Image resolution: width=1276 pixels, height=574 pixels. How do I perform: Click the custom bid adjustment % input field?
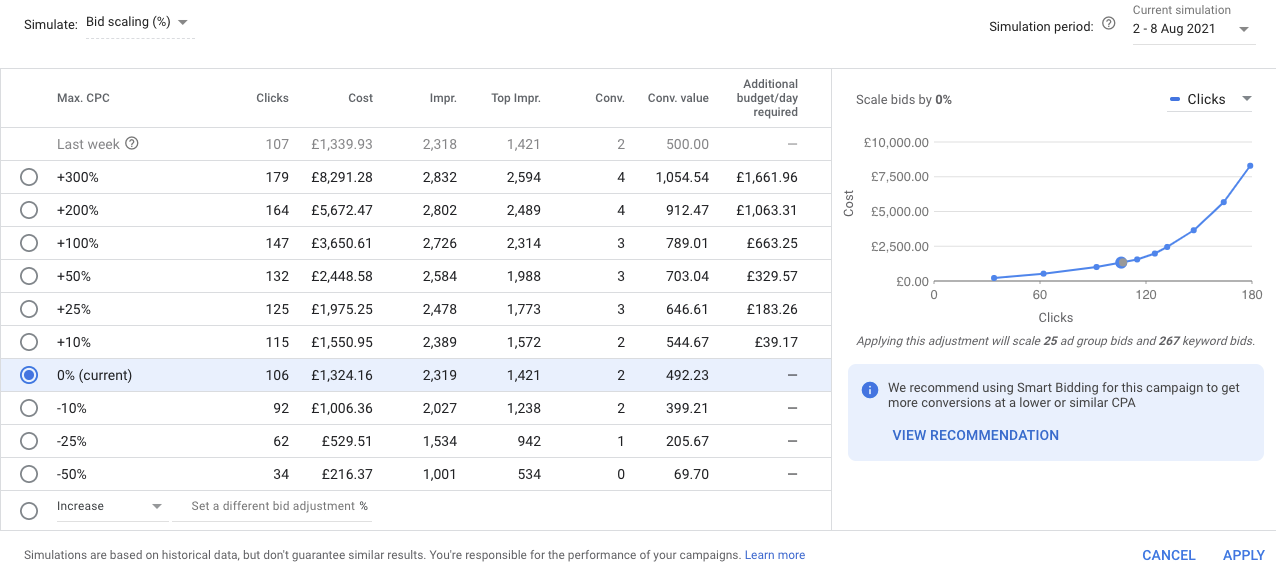(x=272, y=507)
